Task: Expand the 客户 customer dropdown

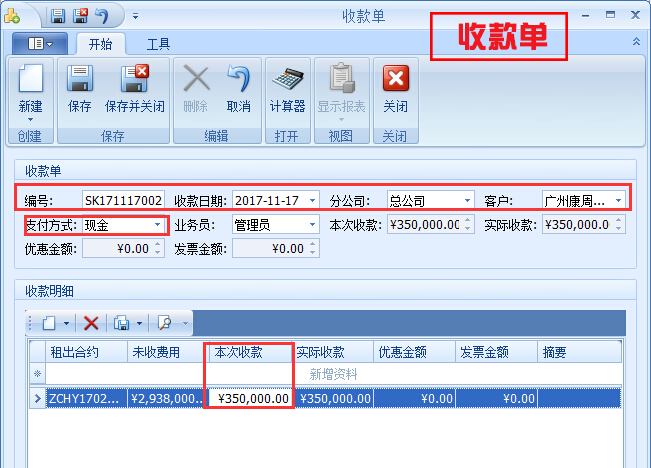Action: (x=618, y=200)
